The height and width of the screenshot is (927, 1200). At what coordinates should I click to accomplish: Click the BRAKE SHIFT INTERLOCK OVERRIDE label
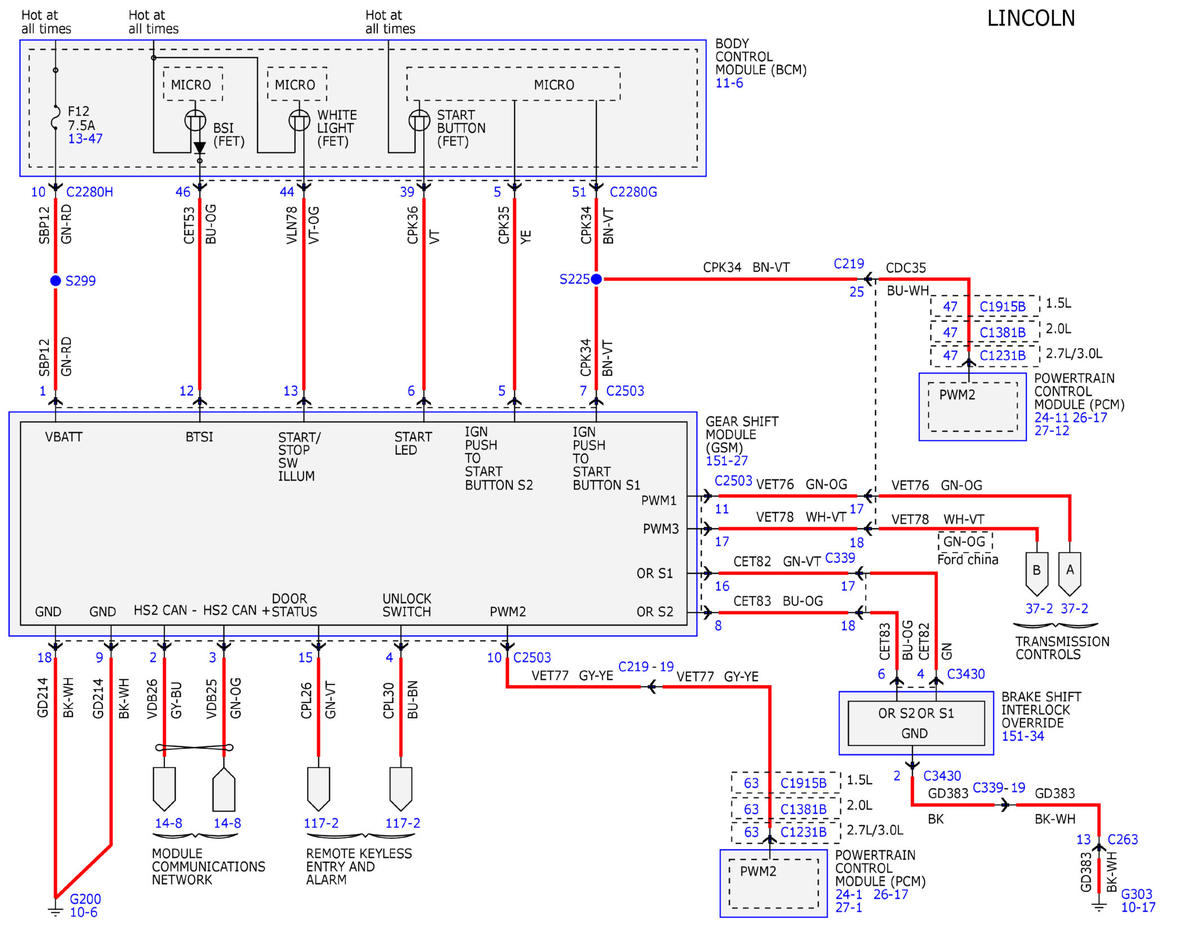[x=1042, y=710]
